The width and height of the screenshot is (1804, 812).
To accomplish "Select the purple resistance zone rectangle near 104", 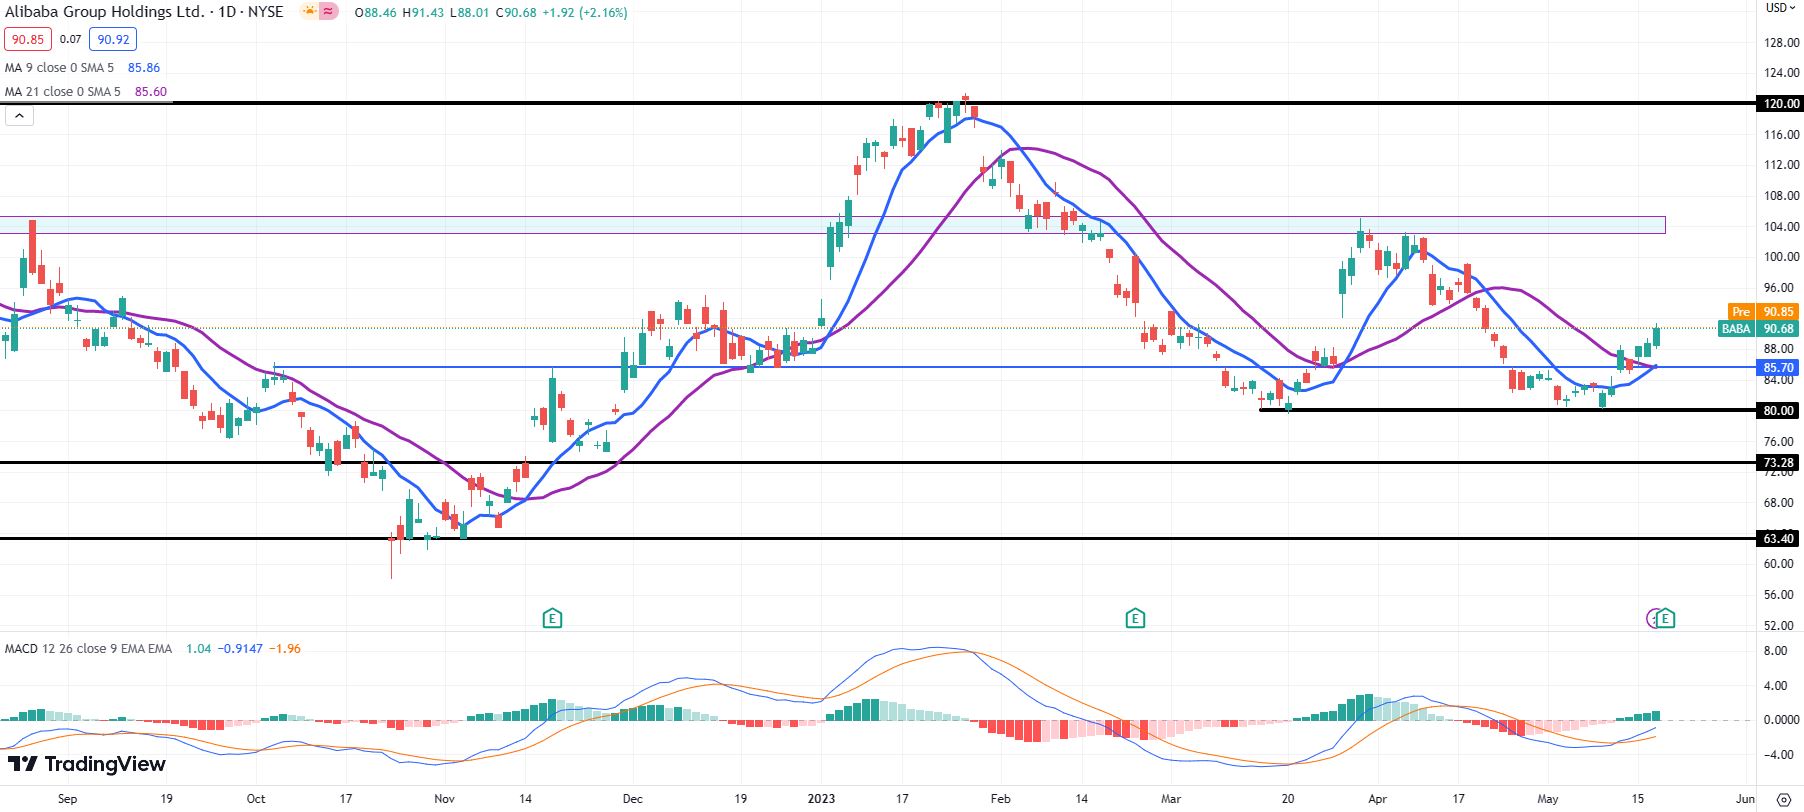I will click(832, 225).
